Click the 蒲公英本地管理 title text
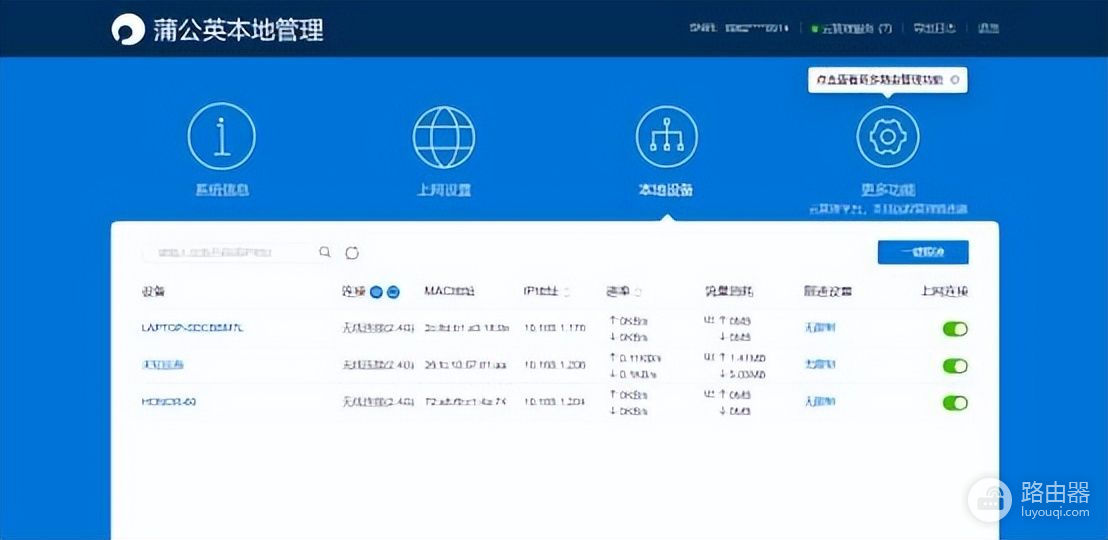The width and height of the screenshot is (1108, 540). pos(239,30)
